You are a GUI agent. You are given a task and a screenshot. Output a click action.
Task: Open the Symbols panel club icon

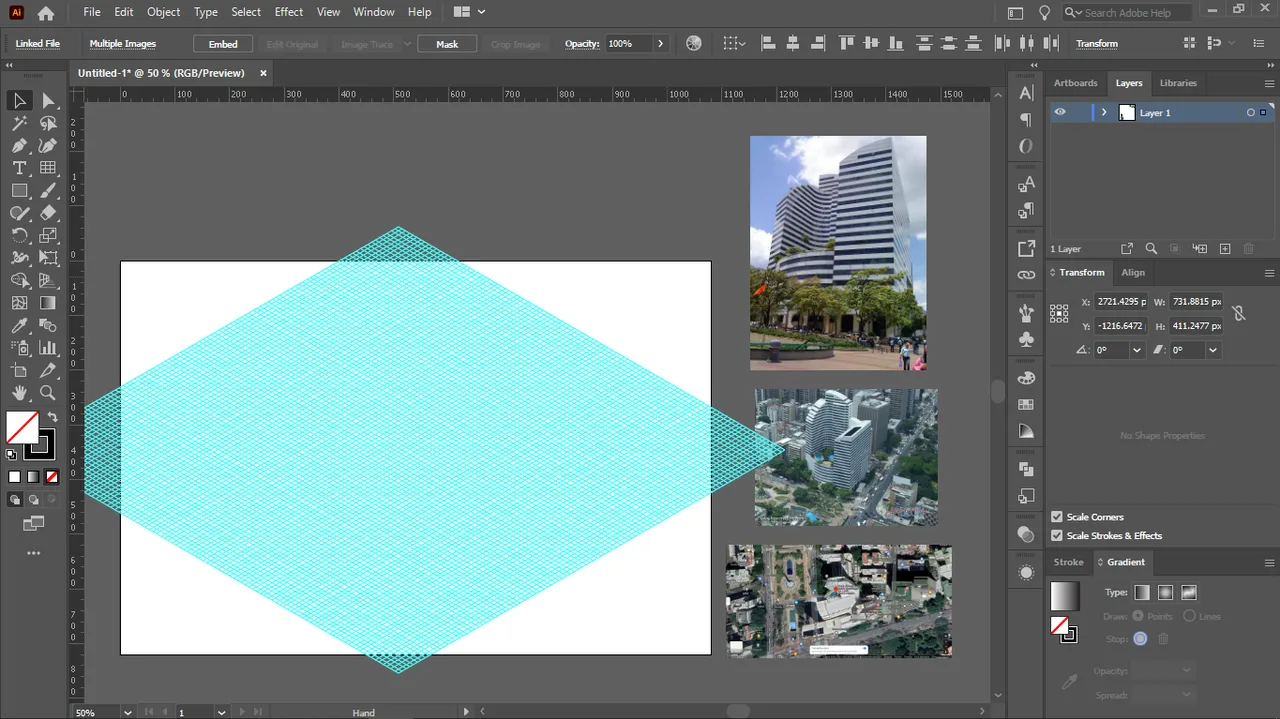1026,340
